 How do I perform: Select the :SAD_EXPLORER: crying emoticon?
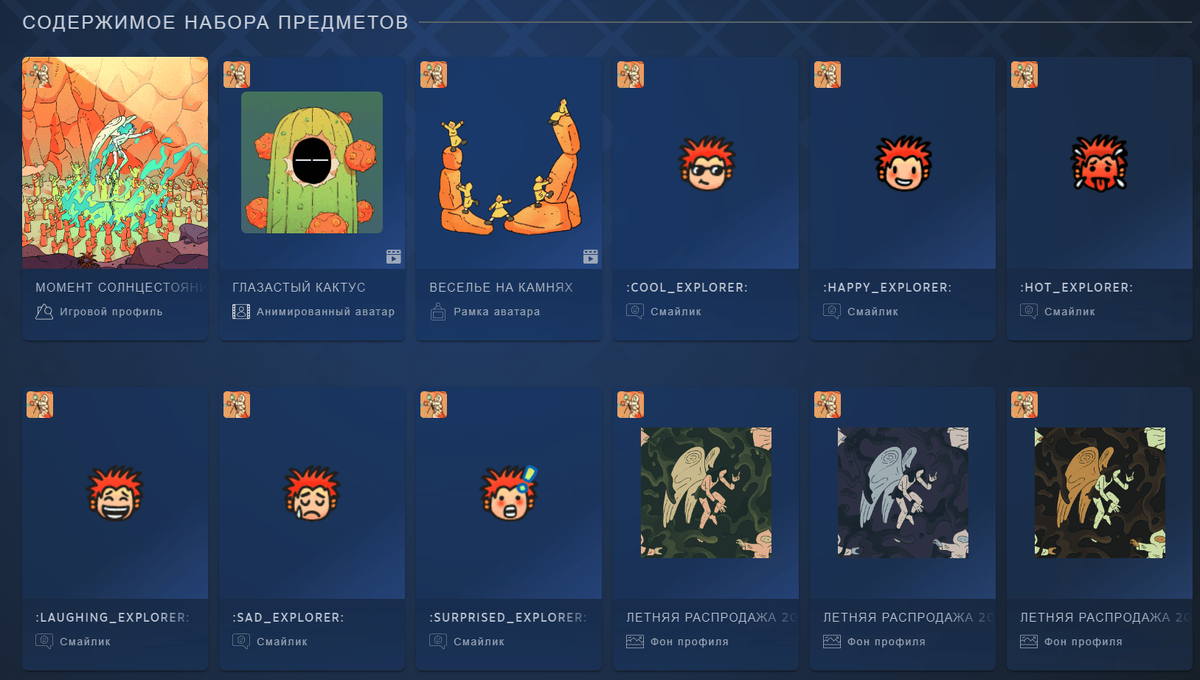312,495
